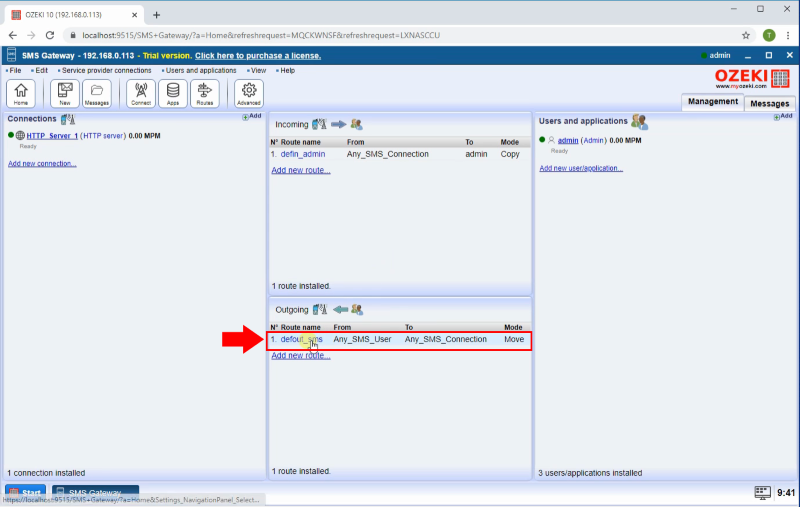The height and width of the screenshot is (507, 800).
Task: Switch to the Messages tab
Action: (769, 104)
